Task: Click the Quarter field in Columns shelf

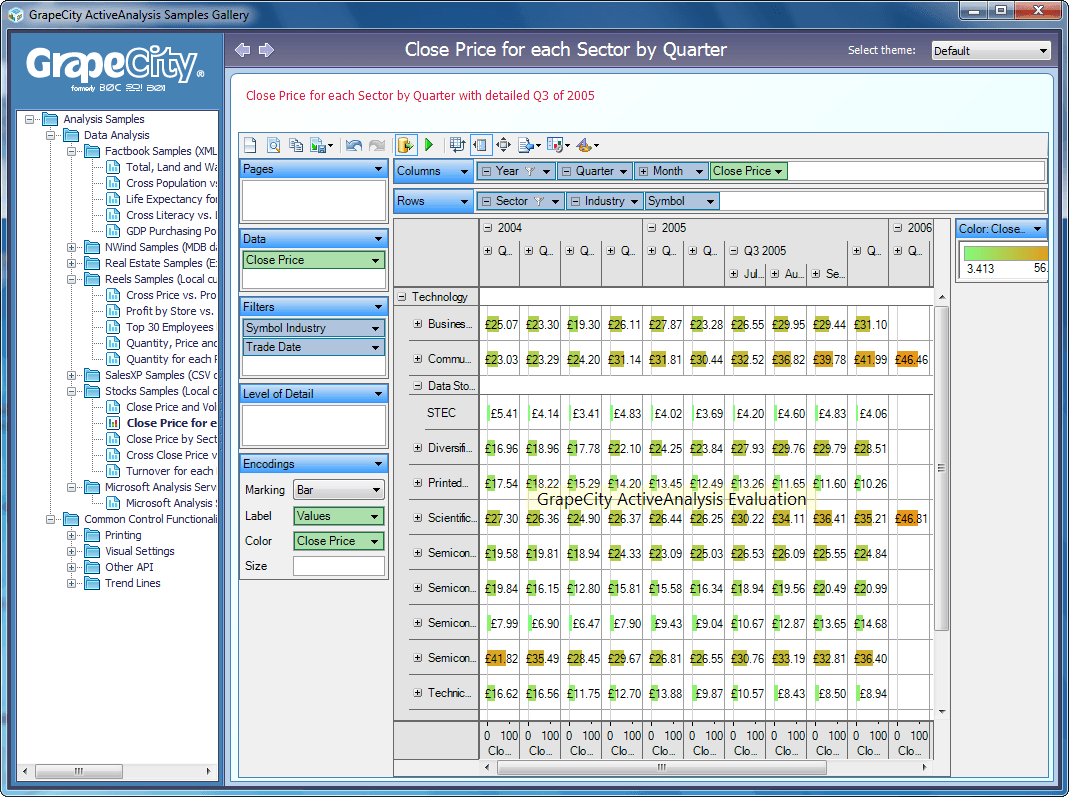Action: [x=594, y=171]
